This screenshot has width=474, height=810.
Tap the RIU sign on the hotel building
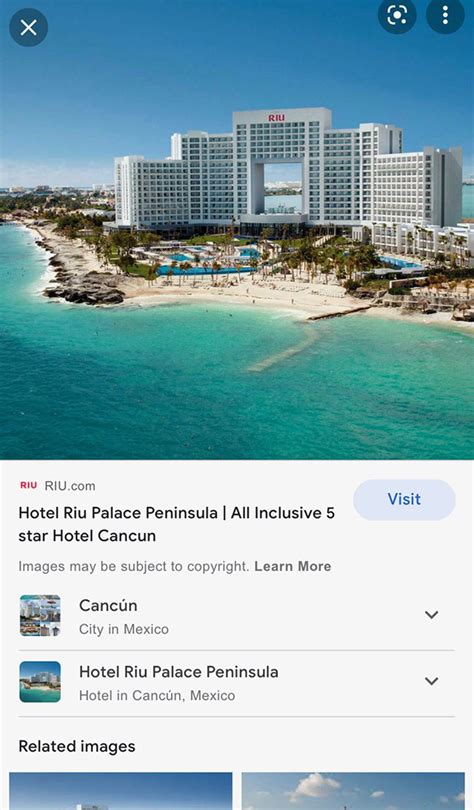(x=277, y=118)
